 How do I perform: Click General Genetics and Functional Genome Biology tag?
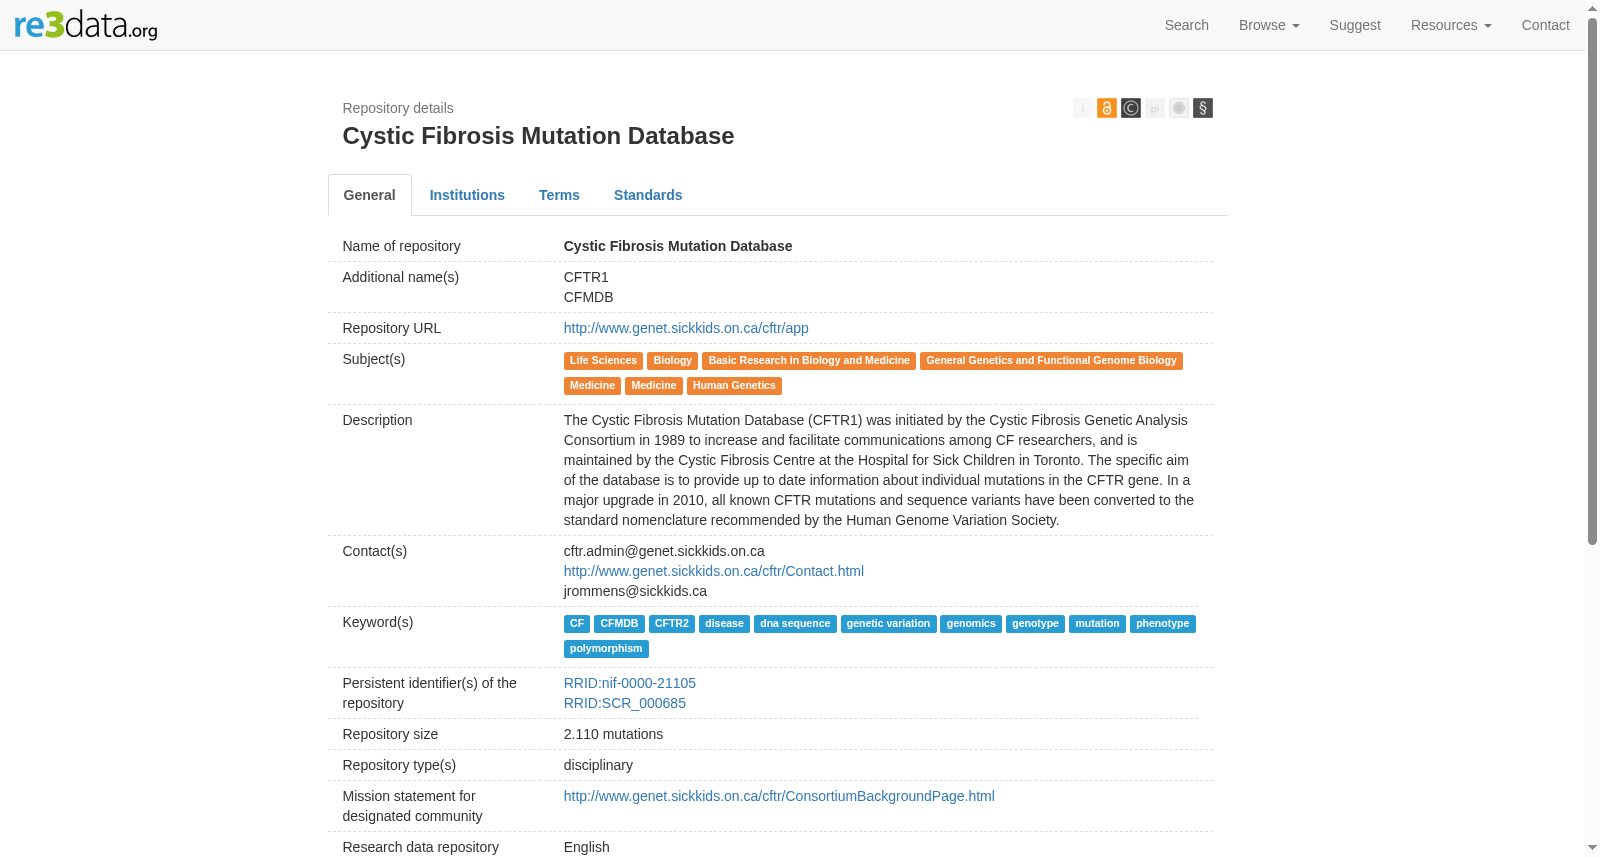click(x=1051, y=361)
